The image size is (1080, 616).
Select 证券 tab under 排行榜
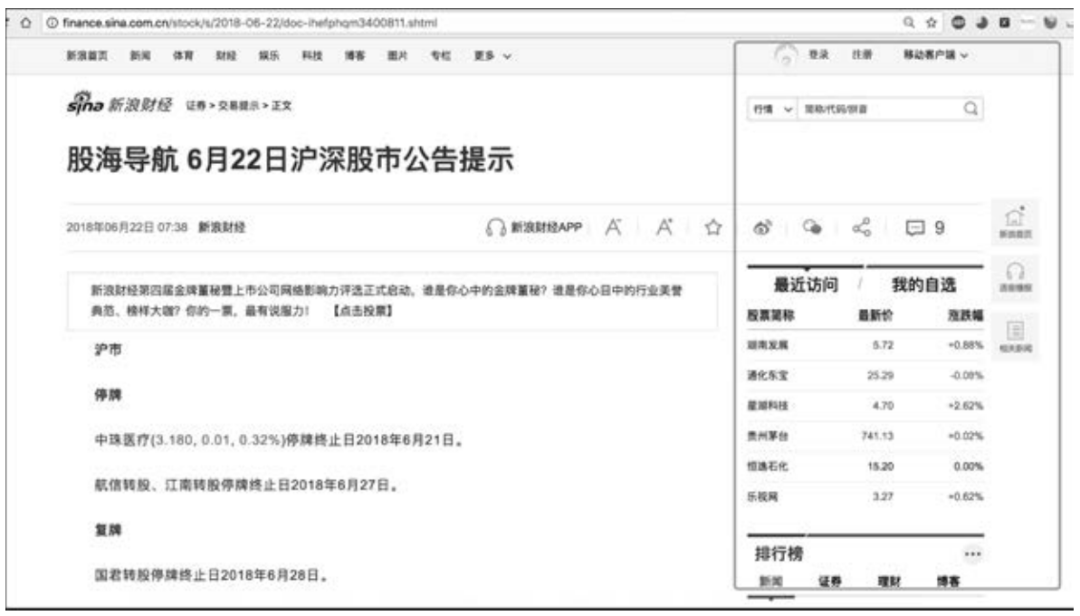829,582
